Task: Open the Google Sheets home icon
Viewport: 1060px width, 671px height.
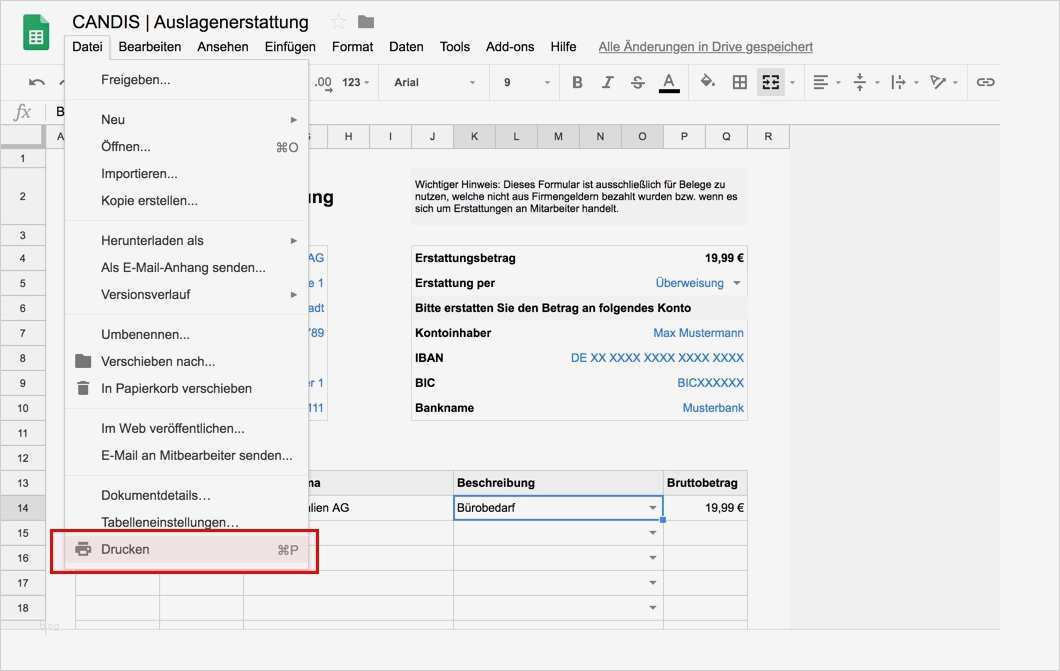Action: tap(36, 34)
